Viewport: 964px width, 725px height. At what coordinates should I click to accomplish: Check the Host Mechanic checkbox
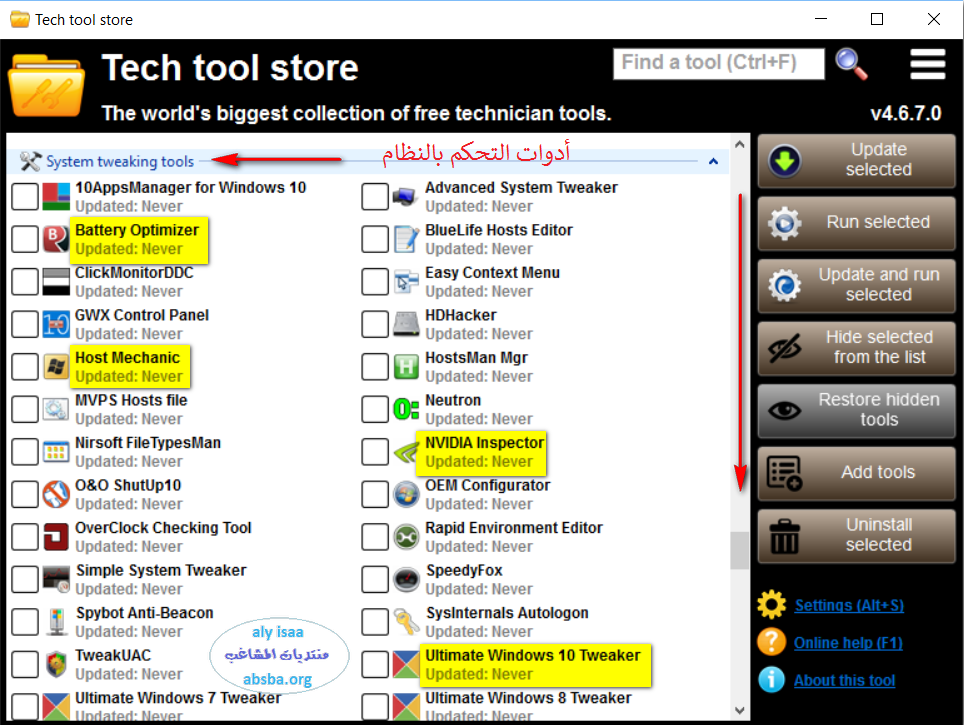click(24, 367)
